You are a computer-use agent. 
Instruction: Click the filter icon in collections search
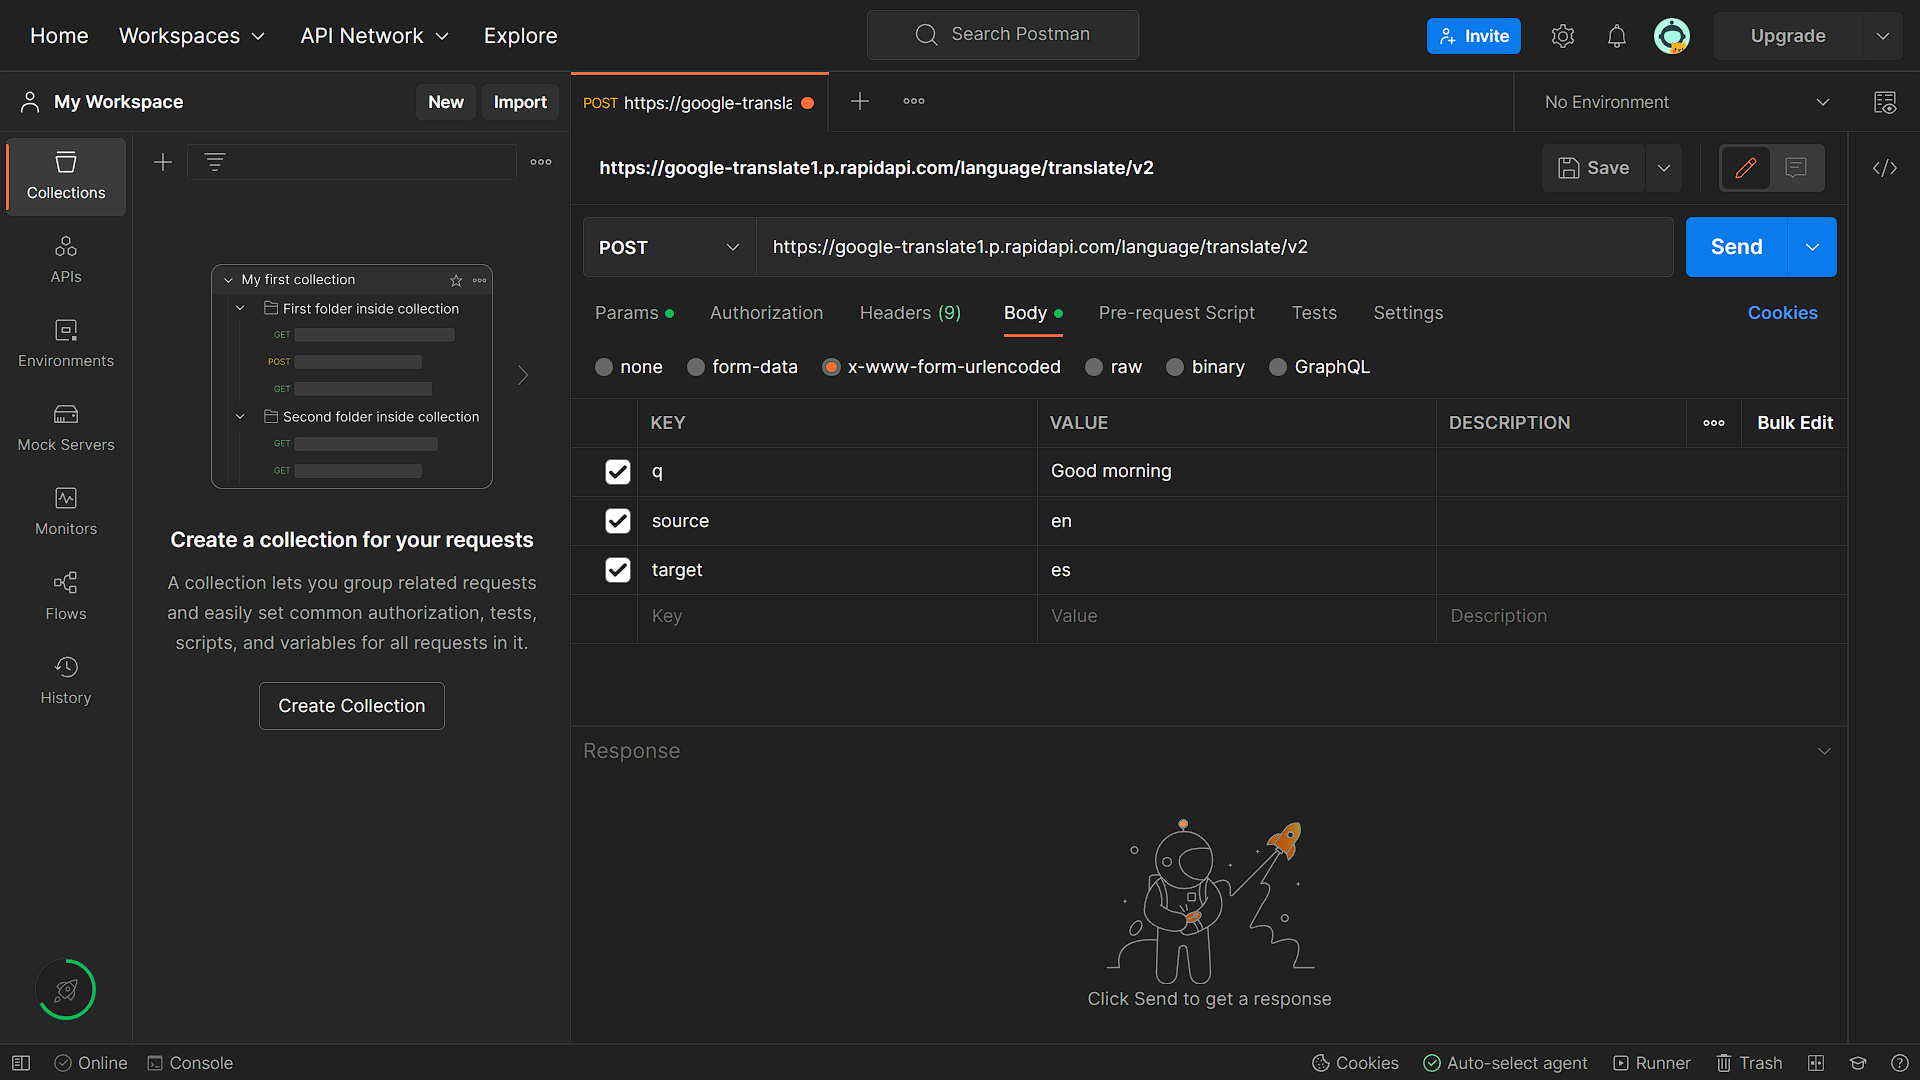tap(215, 162)
